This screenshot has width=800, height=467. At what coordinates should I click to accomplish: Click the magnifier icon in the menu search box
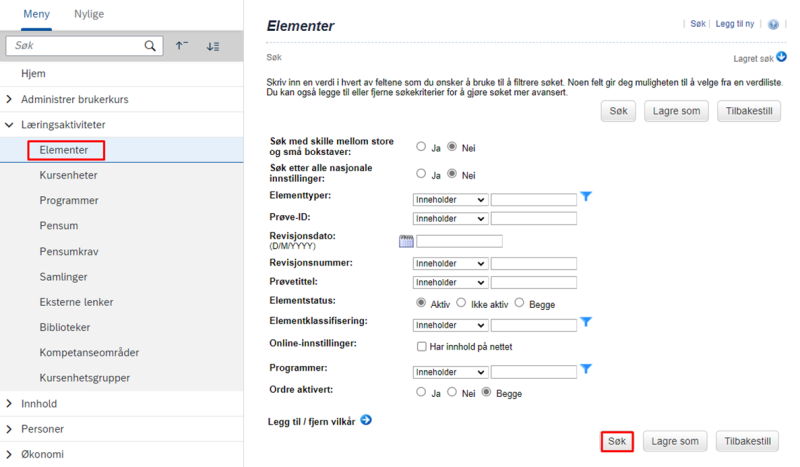tap(149, 46)
